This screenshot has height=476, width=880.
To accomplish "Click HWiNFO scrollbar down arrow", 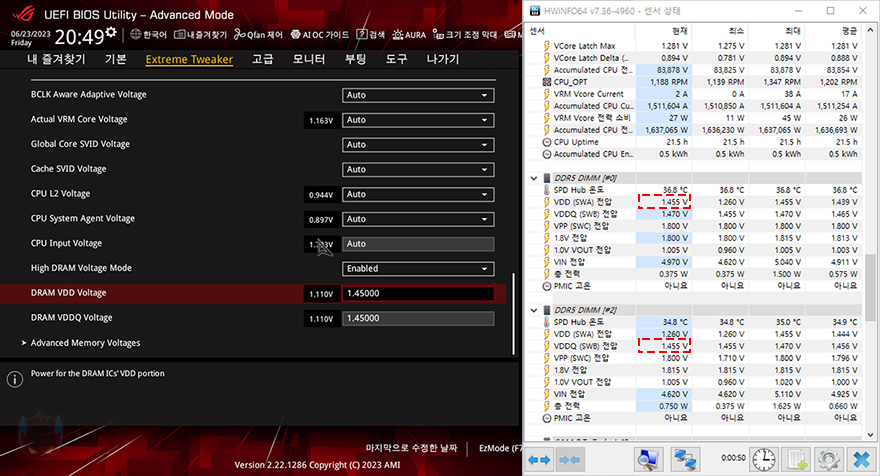I will pyautogui.click(x=870, y=435).
